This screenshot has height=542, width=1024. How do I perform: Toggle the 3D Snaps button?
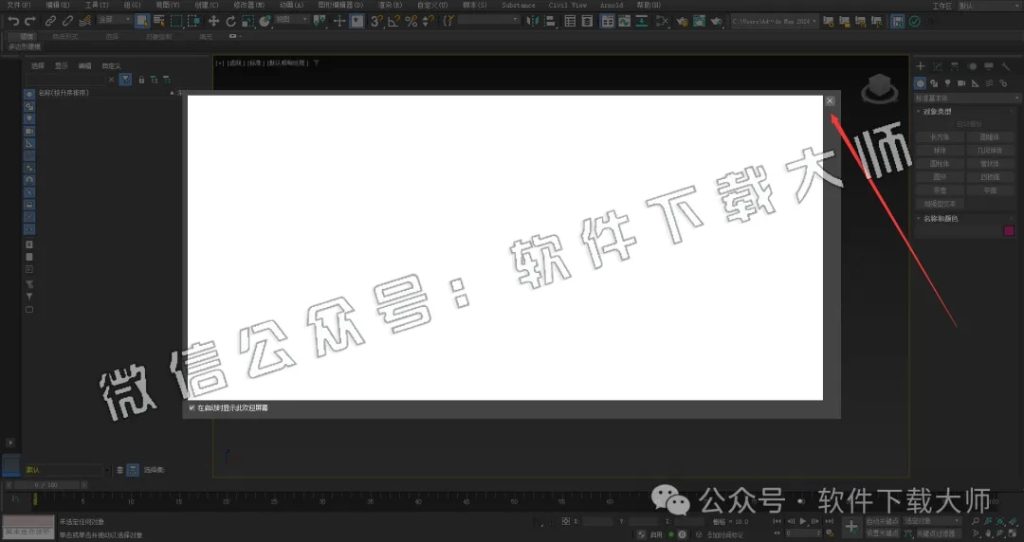pos(377,22)
